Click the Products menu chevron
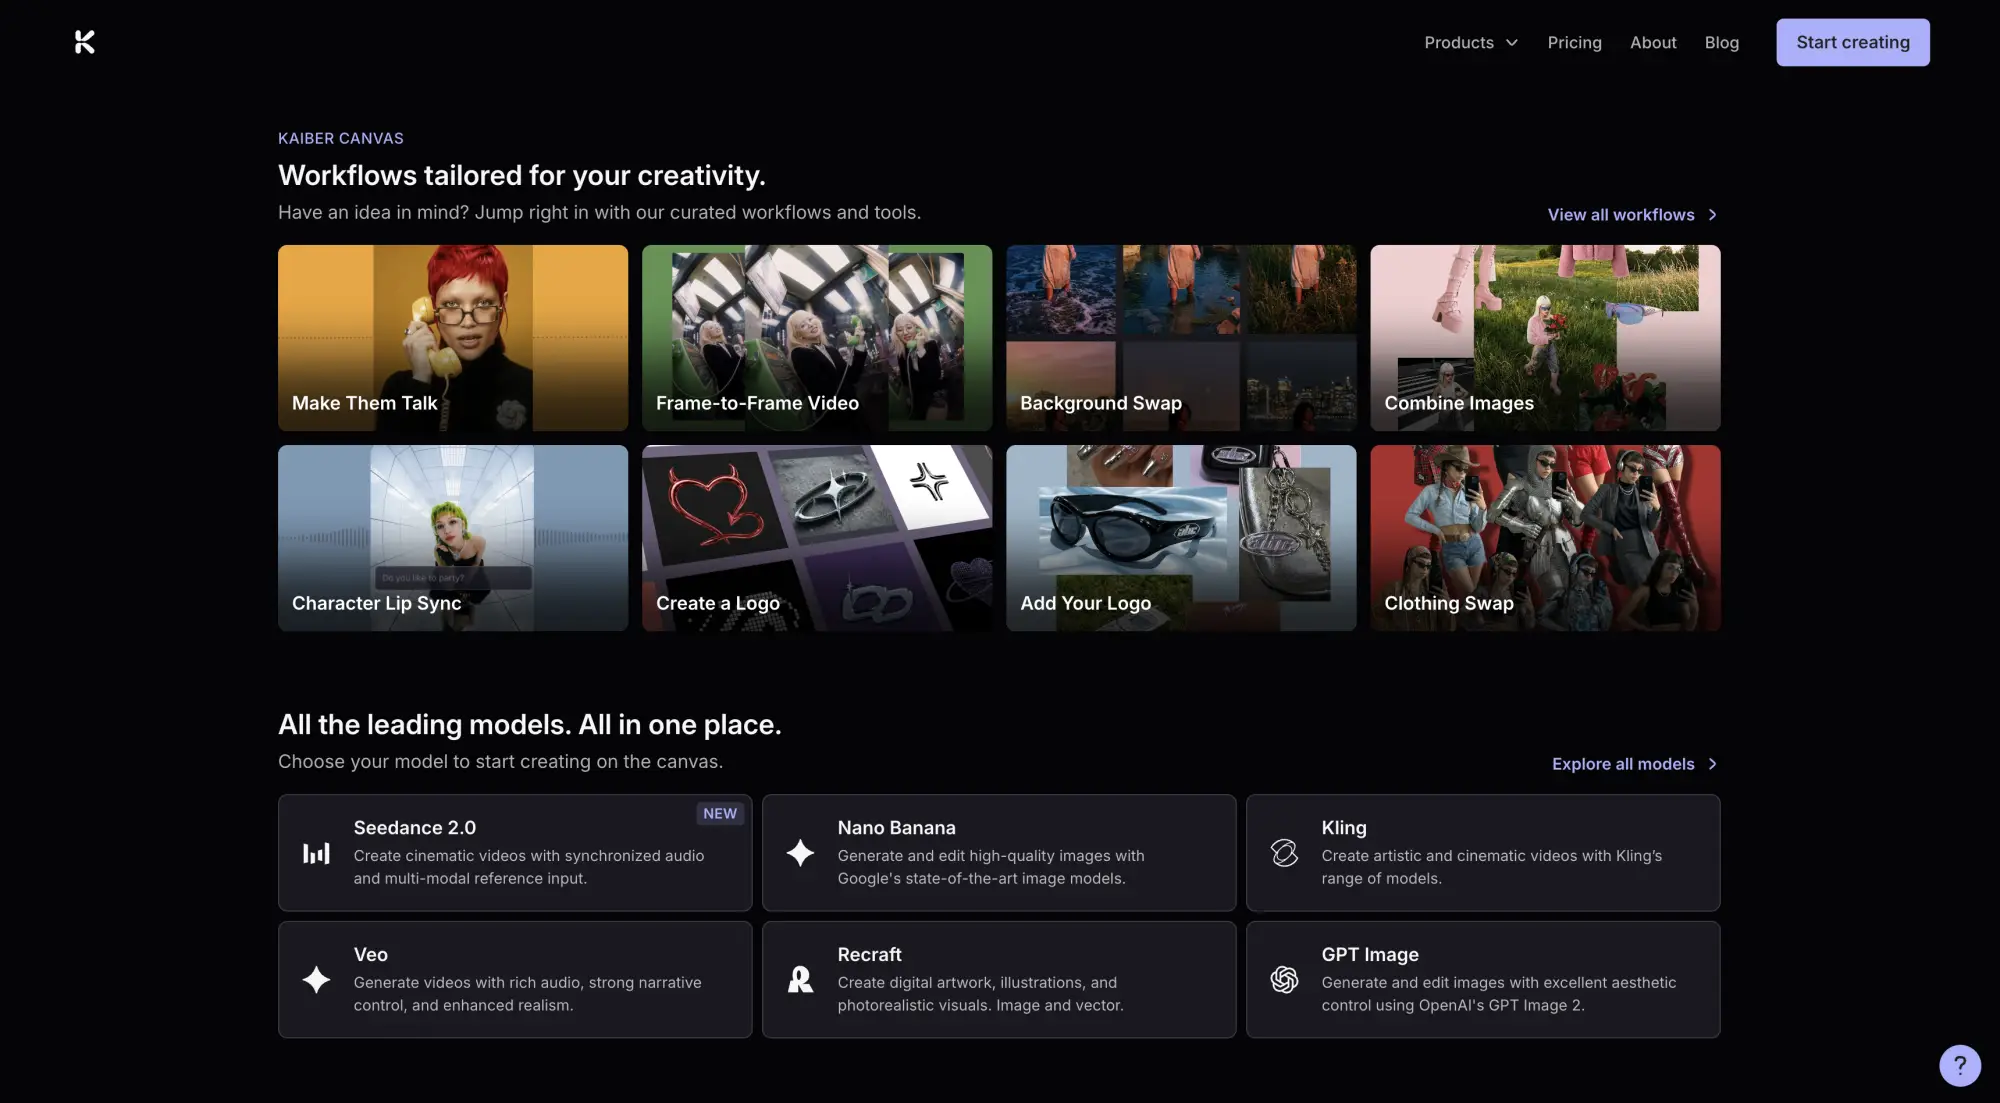 click(1512, 43)
